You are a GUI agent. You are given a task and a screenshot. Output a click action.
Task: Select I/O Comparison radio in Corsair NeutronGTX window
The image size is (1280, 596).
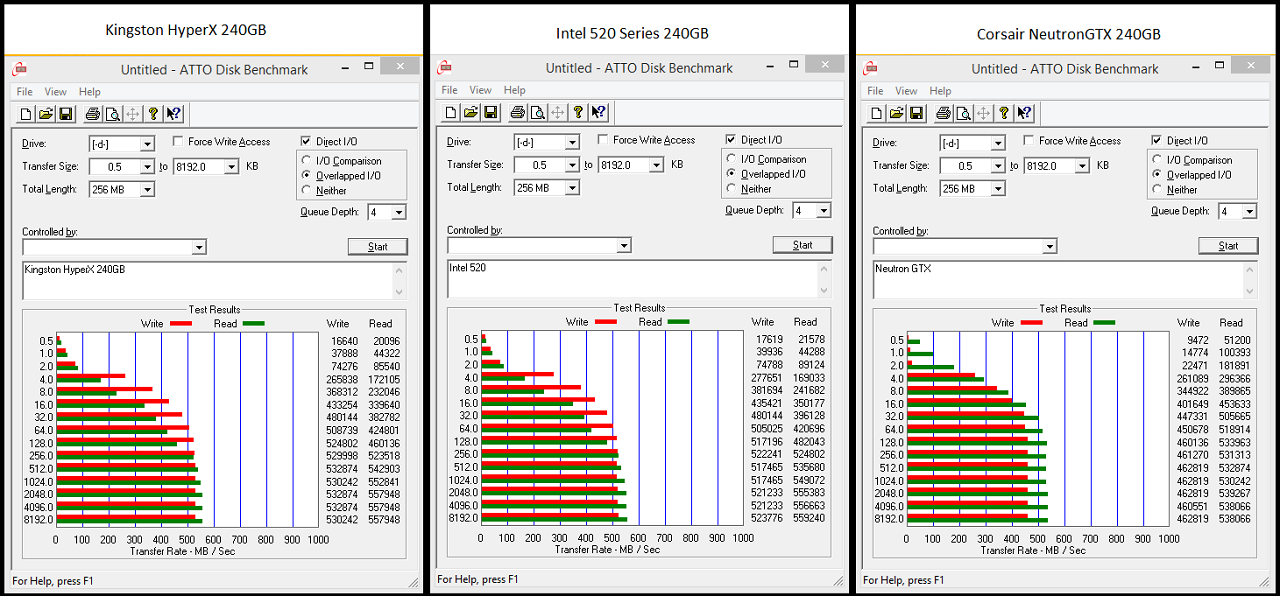pyautogui.click(x=1158, y=160)
